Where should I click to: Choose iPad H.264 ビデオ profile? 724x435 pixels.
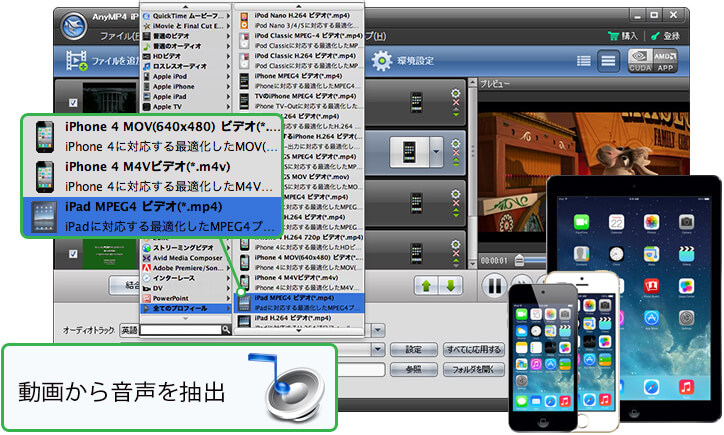[x=299, y=321]
